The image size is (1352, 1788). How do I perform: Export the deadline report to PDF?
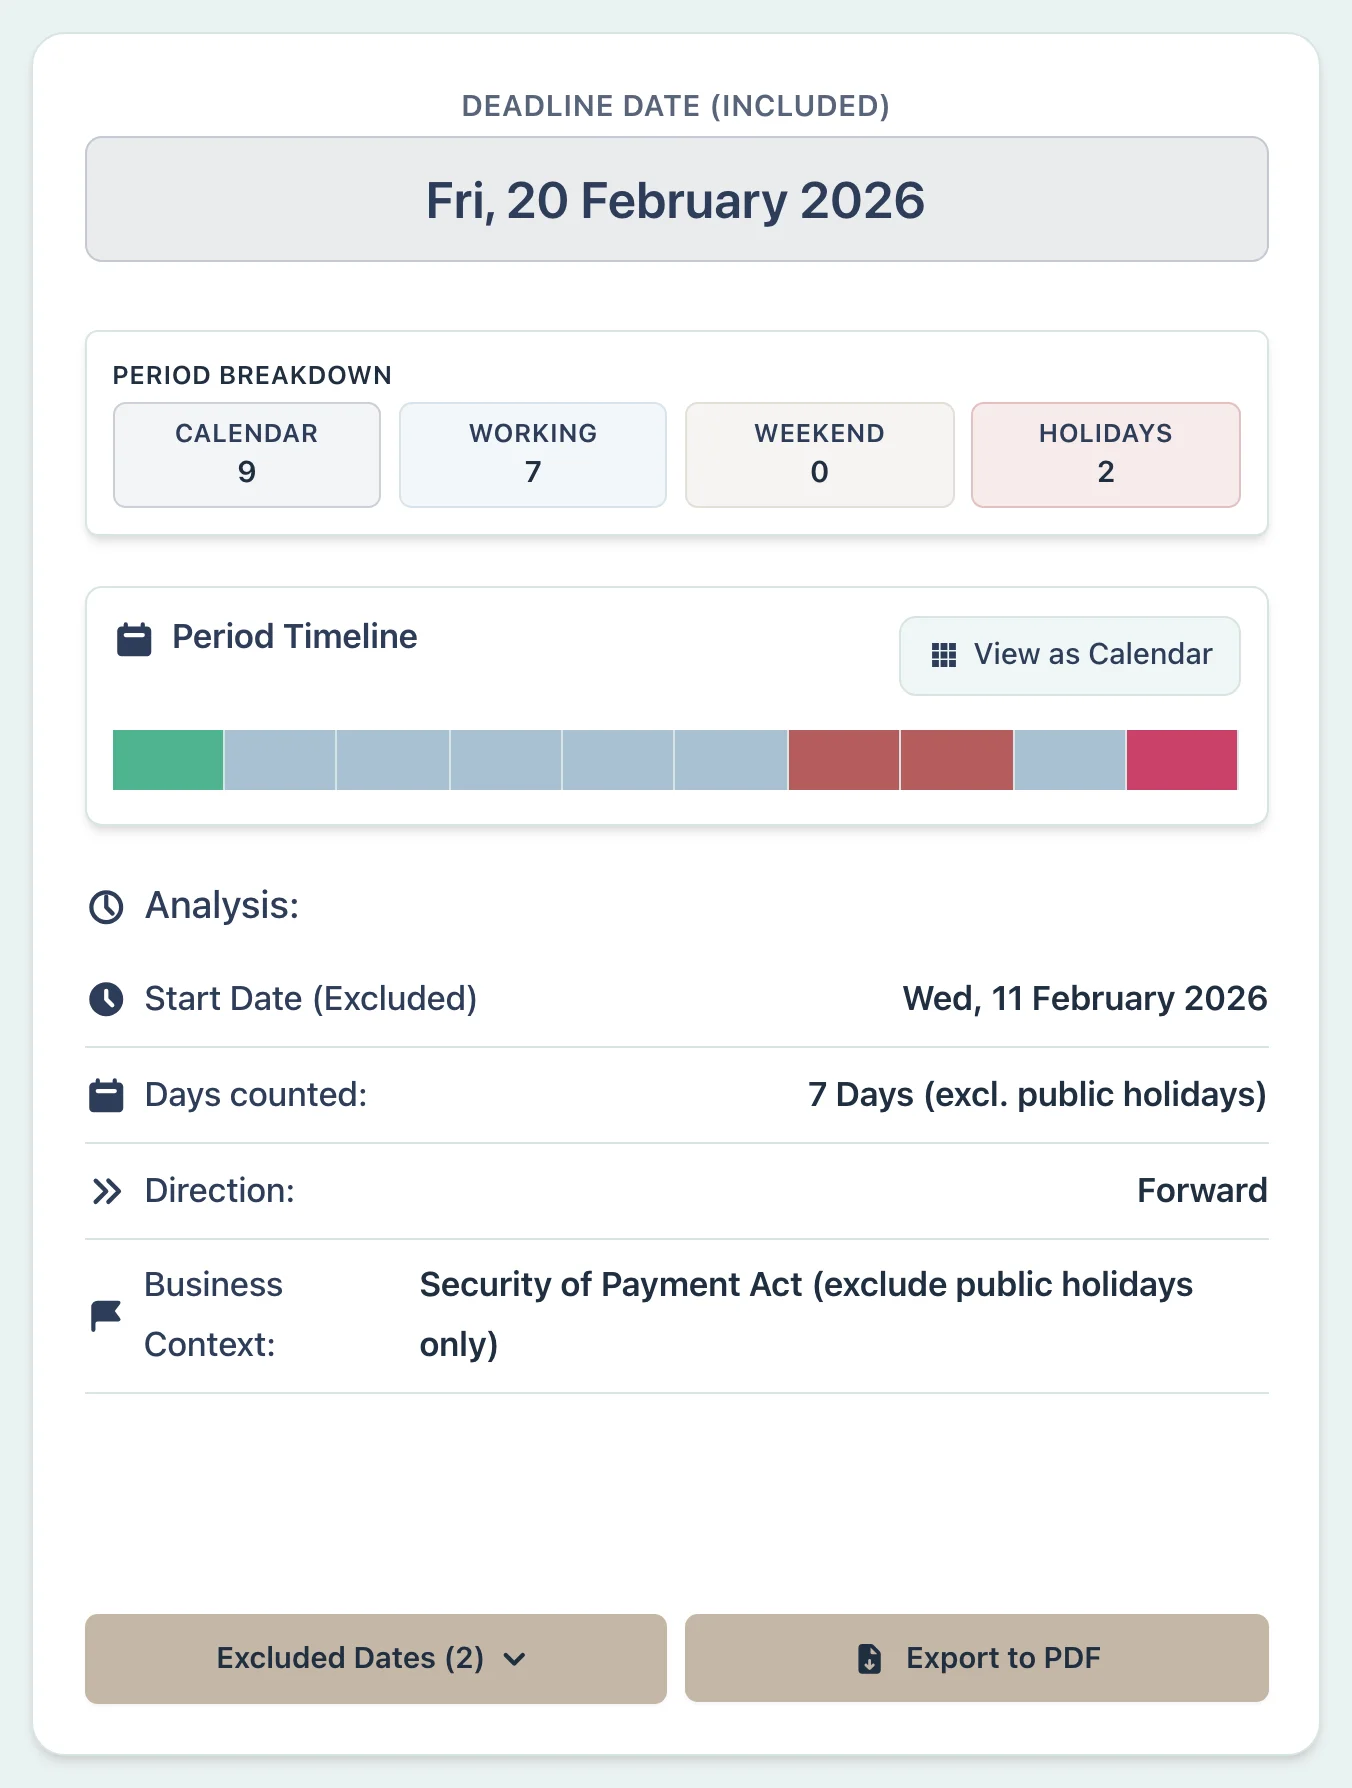(x=976, y=1658)
